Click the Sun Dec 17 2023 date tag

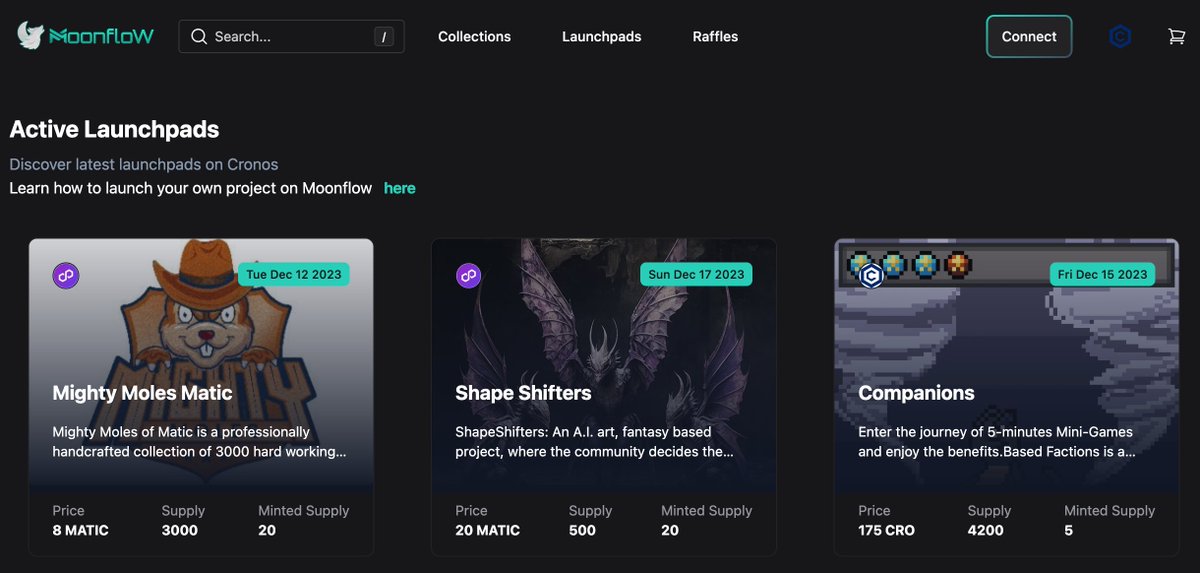click(697, 274)
